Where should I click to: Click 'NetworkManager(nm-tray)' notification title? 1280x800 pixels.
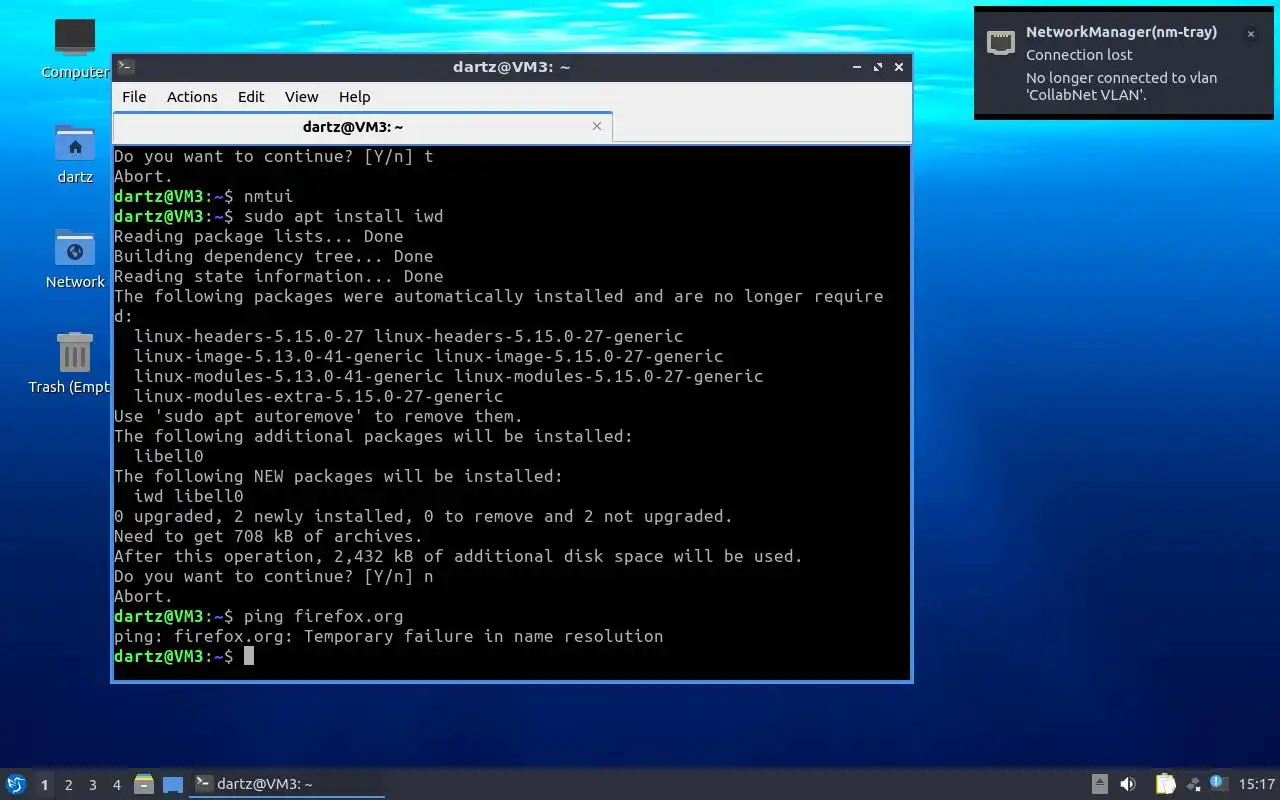[x=1121, y=32]
